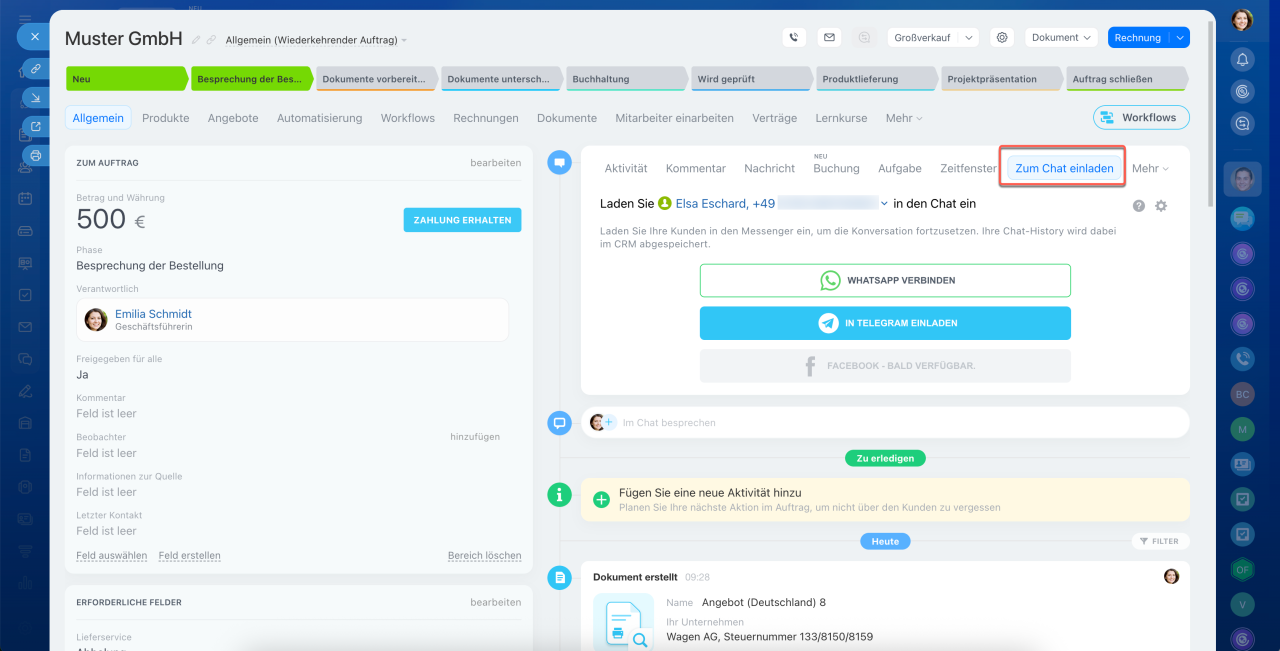1280x651 pixels.
Task: Click the help question mark icon
Action: [1139, 205]
